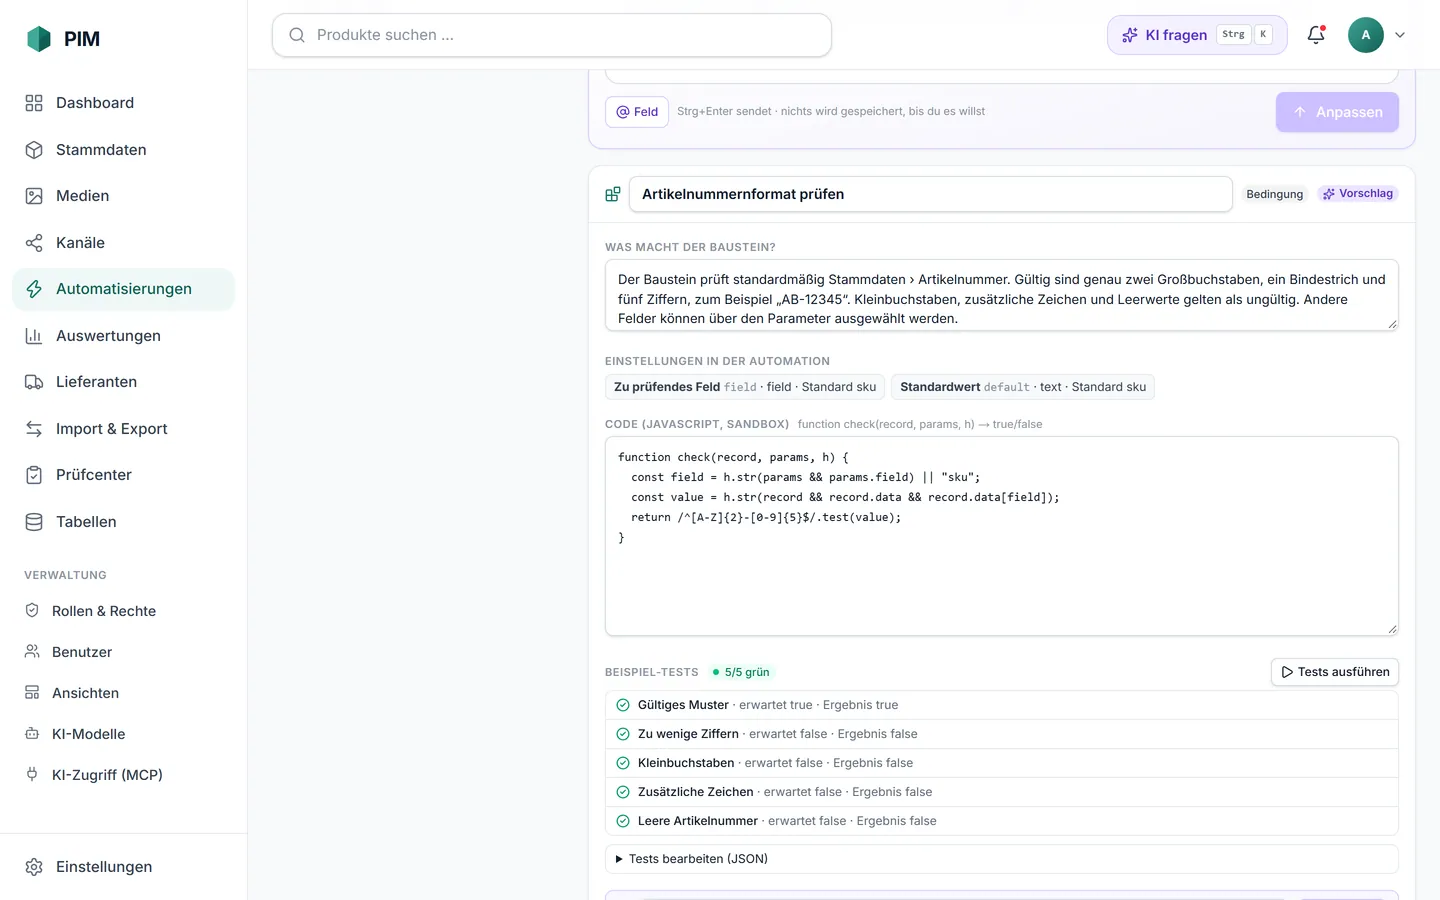Open the user avatar account menu

click(1377, 35)
